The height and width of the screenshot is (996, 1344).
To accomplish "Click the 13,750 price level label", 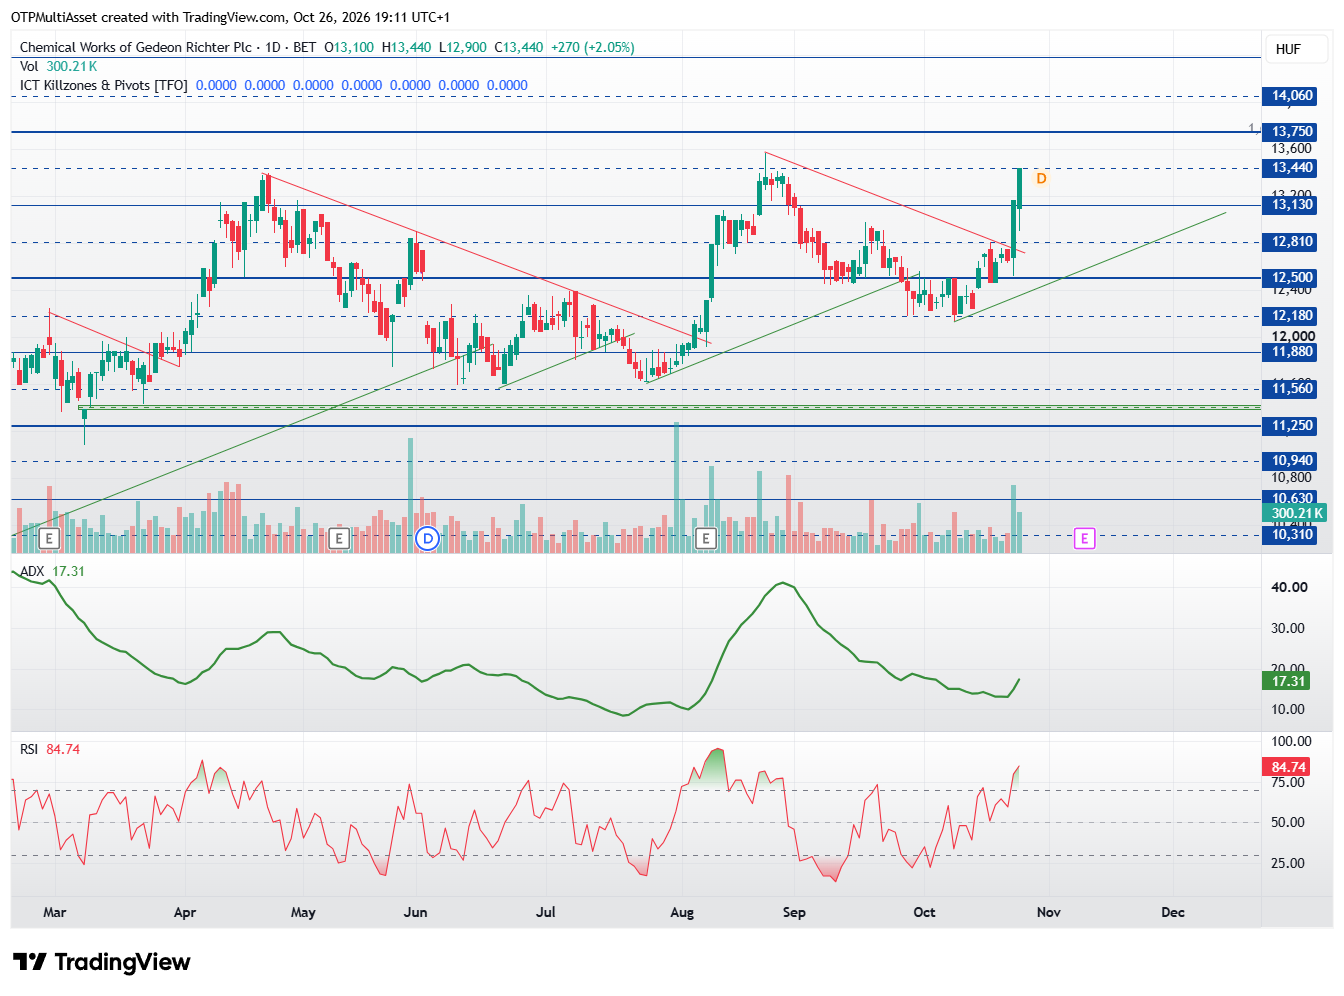I will click(x=1291, y=132).
